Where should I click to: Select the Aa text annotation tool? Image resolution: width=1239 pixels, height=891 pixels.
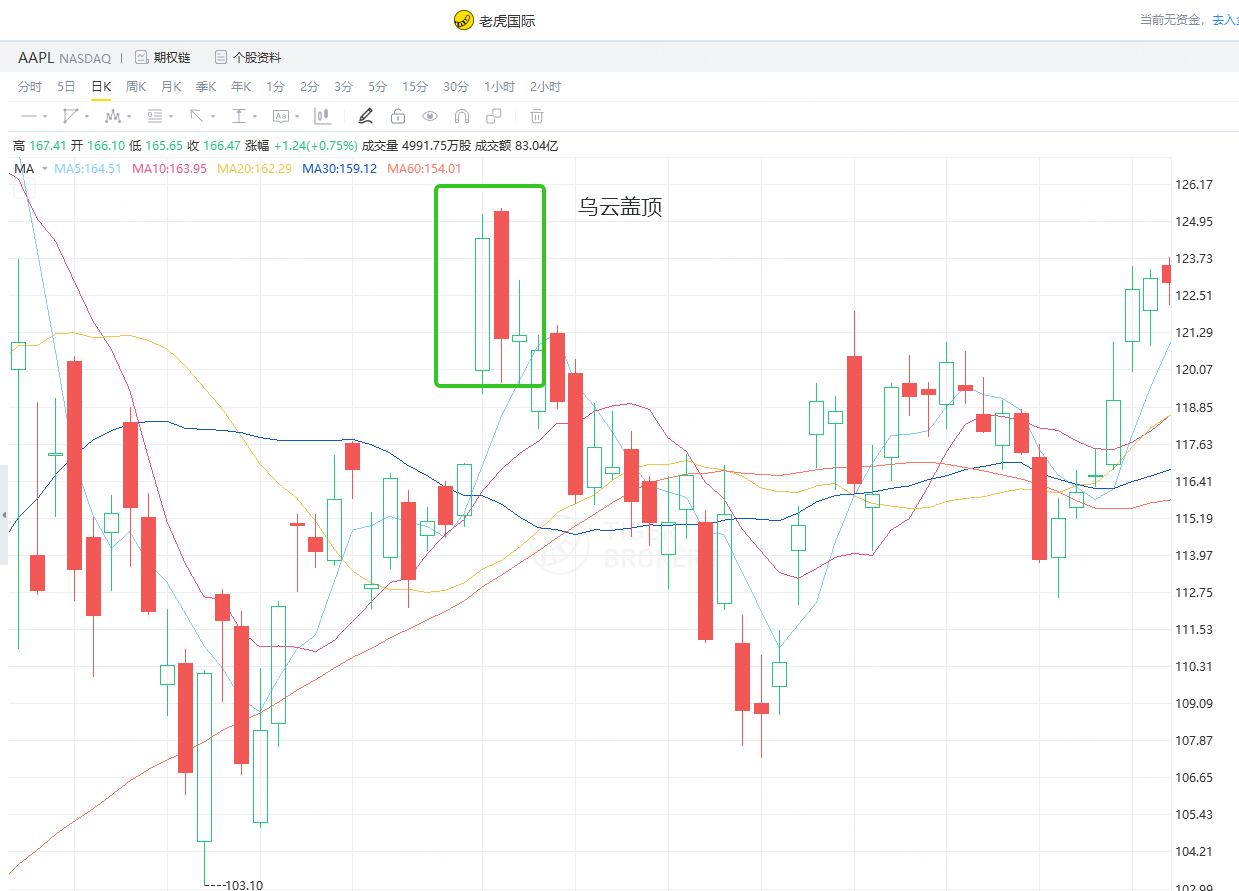[281, 116]
